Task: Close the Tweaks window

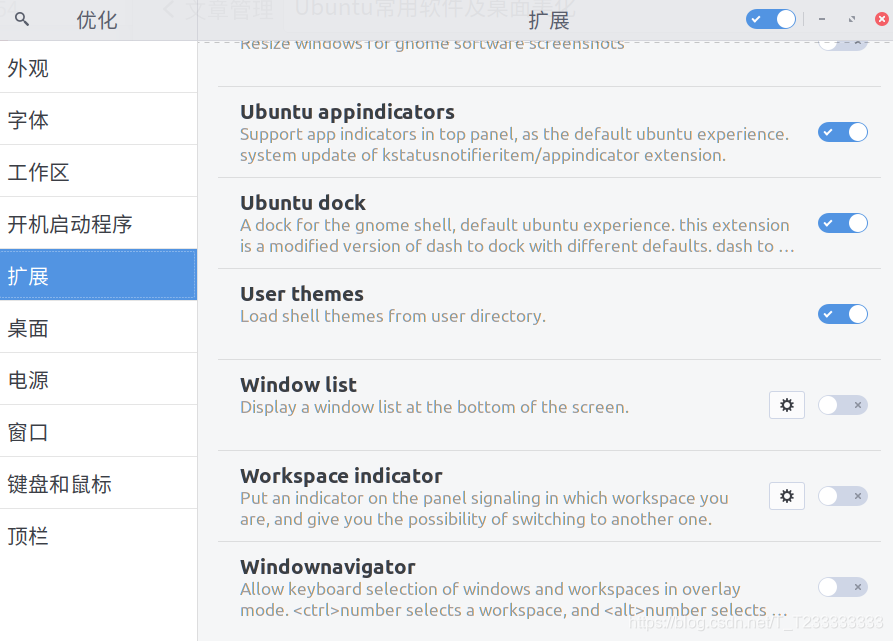Action: coord(882,19)
